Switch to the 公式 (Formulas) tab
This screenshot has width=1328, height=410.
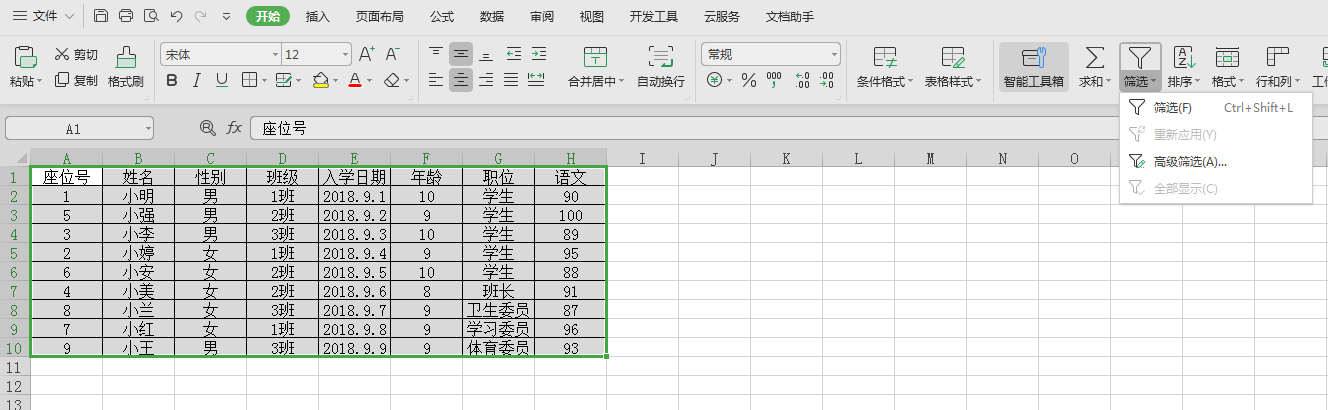point(442,16)
